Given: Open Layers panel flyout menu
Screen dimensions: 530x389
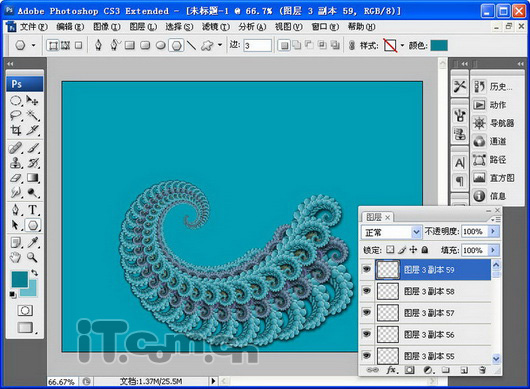Looking at the screenshot, I should [496, 219].
